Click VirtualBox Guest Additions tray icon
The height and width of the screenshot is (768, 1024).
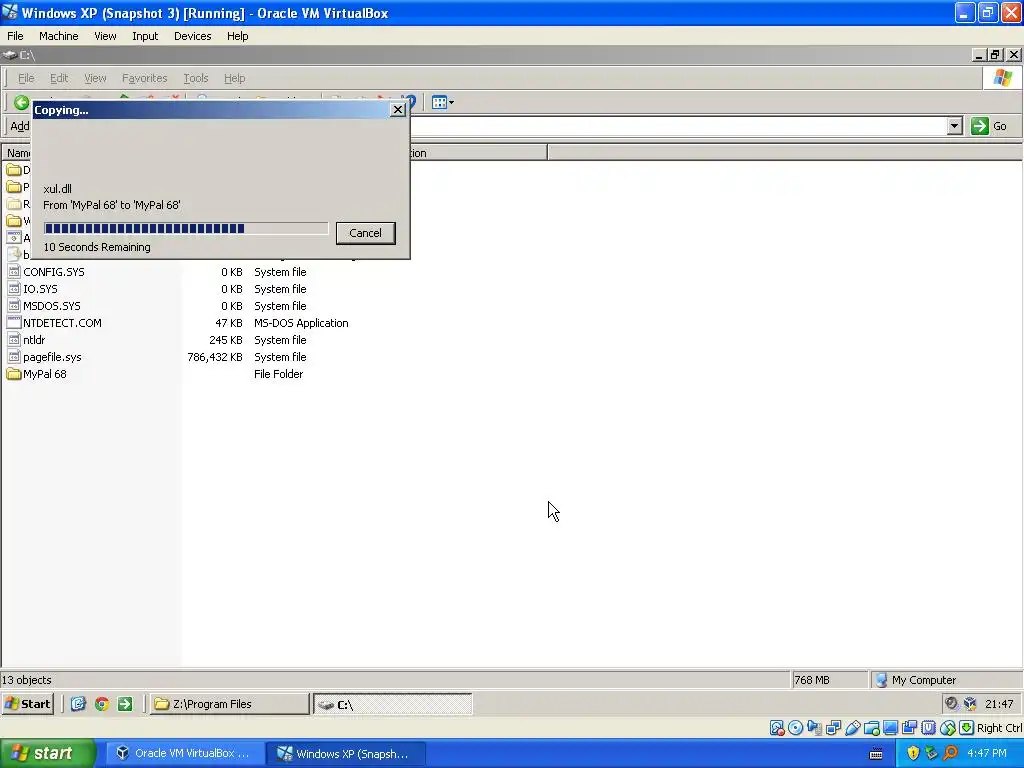(x=970, y=703)
